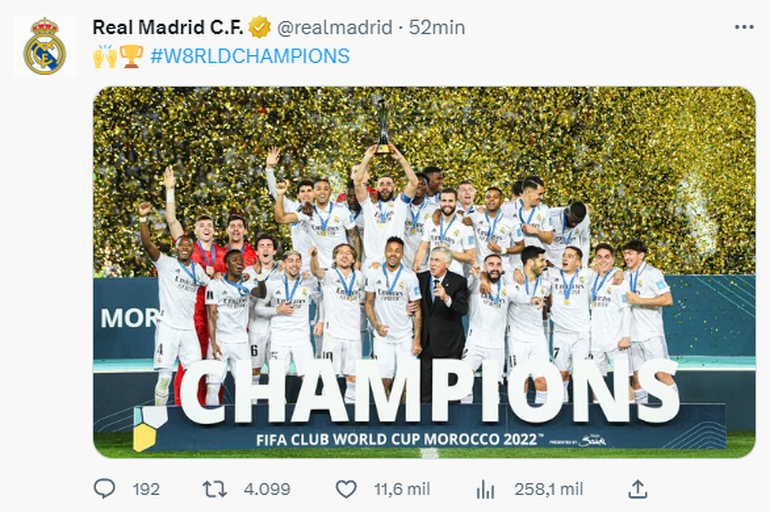The image size is (770, 512).
Task: Open the #W8RLDCHAMPIONS hashtag link
Action: tap(250, 56)
